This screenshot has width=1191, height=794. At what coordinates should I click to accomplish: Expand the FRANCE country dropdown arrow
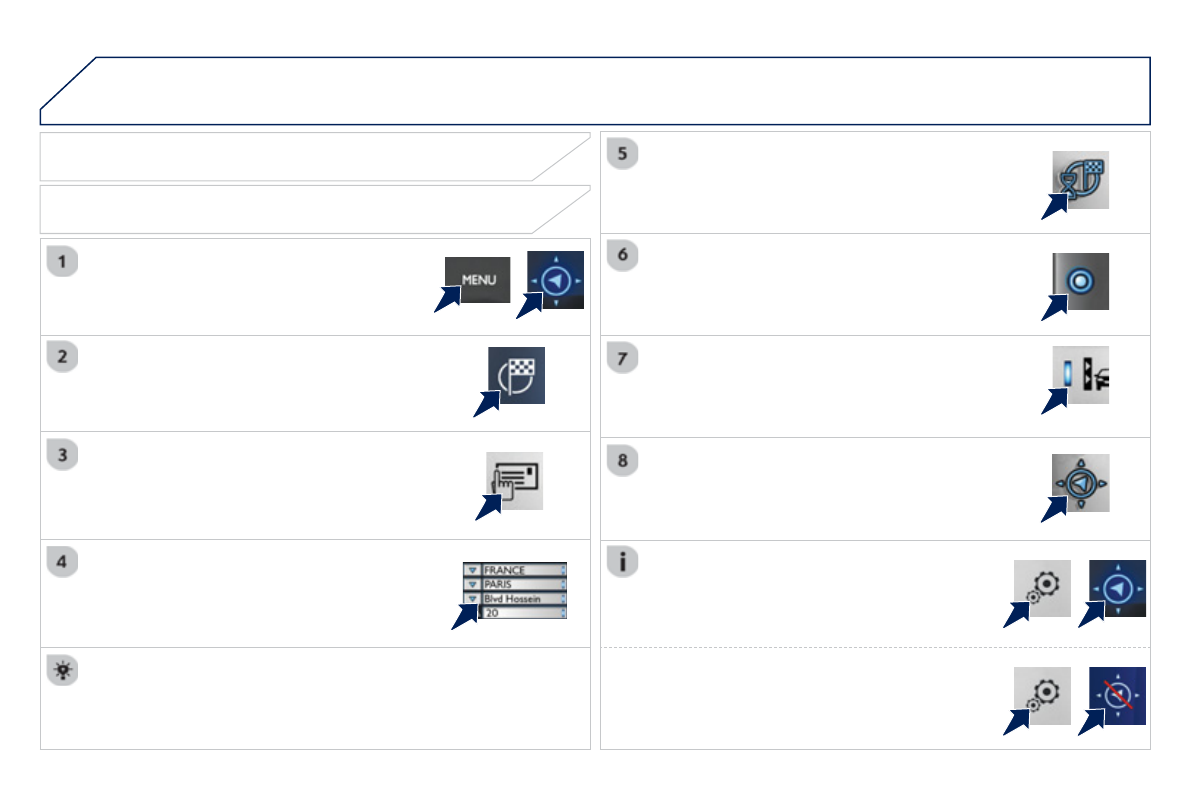[472, 570]
